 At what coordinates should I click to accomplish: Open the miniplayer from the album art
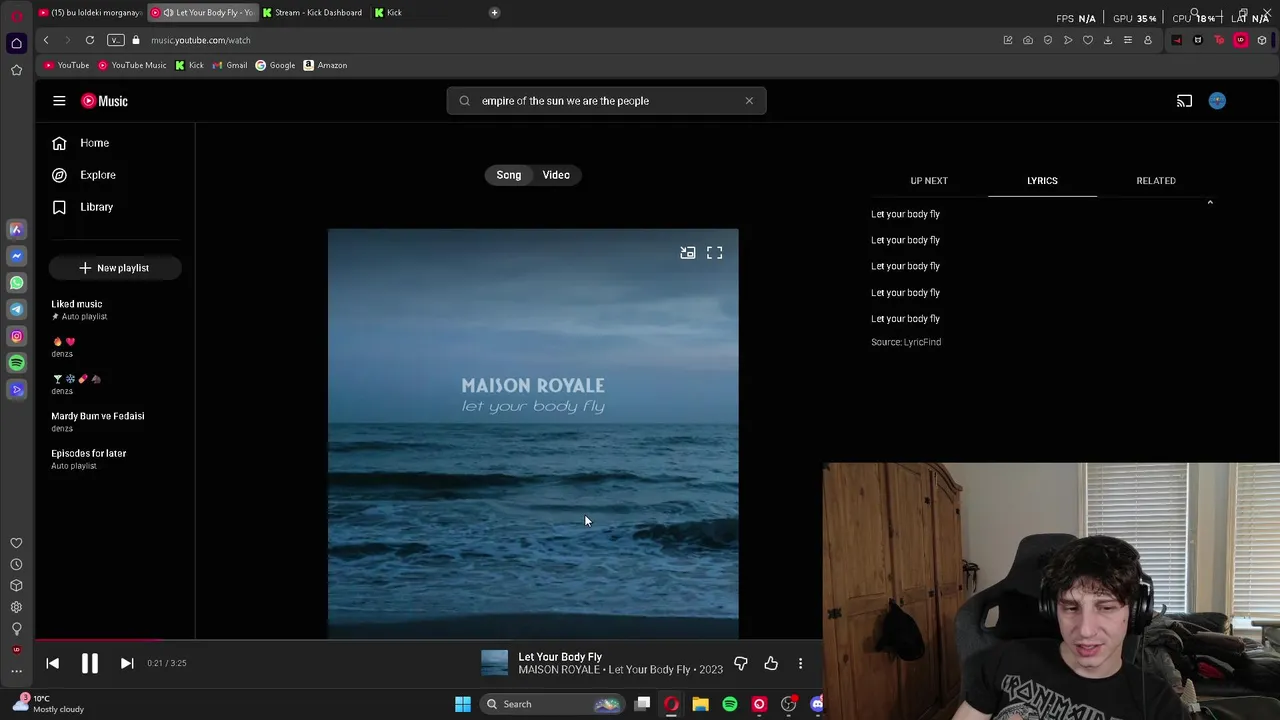688,253
